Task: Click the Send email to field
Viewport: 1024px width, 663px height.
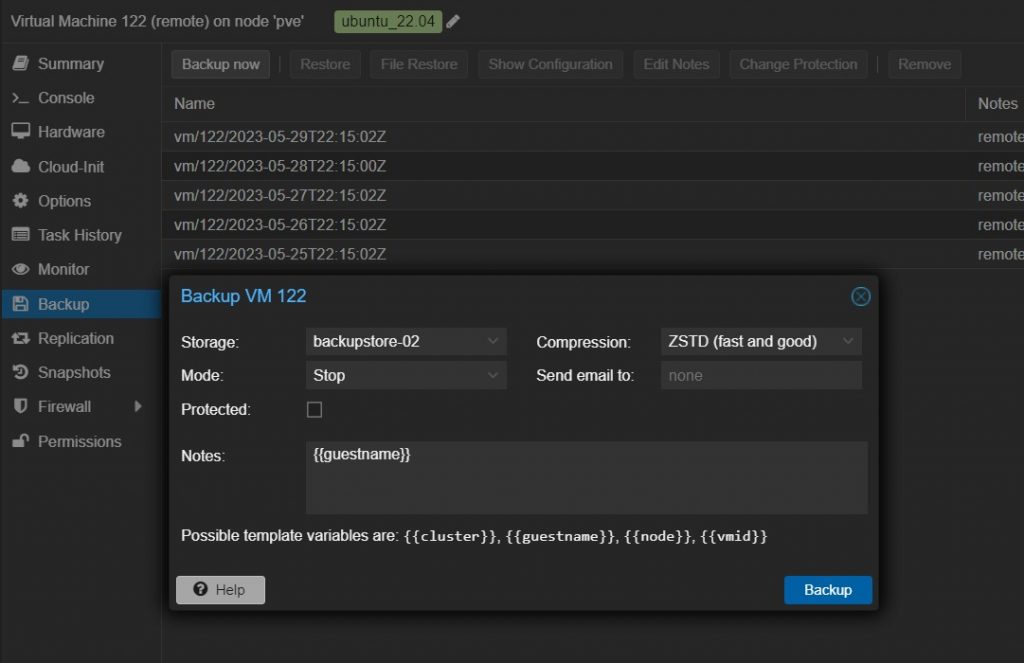Action: click(760, 376)
